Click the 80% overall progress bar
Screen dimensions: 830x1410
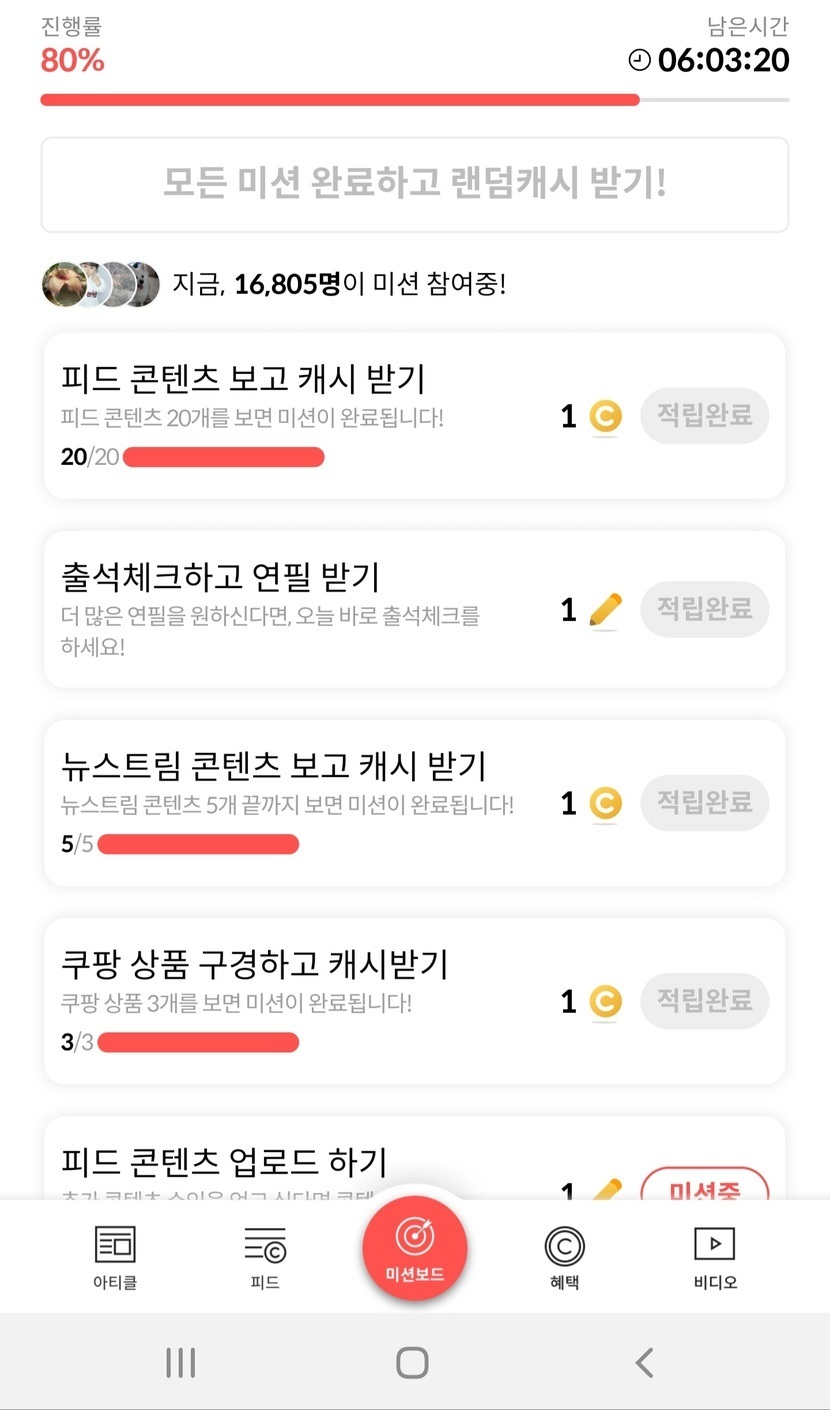click(414, 100)
